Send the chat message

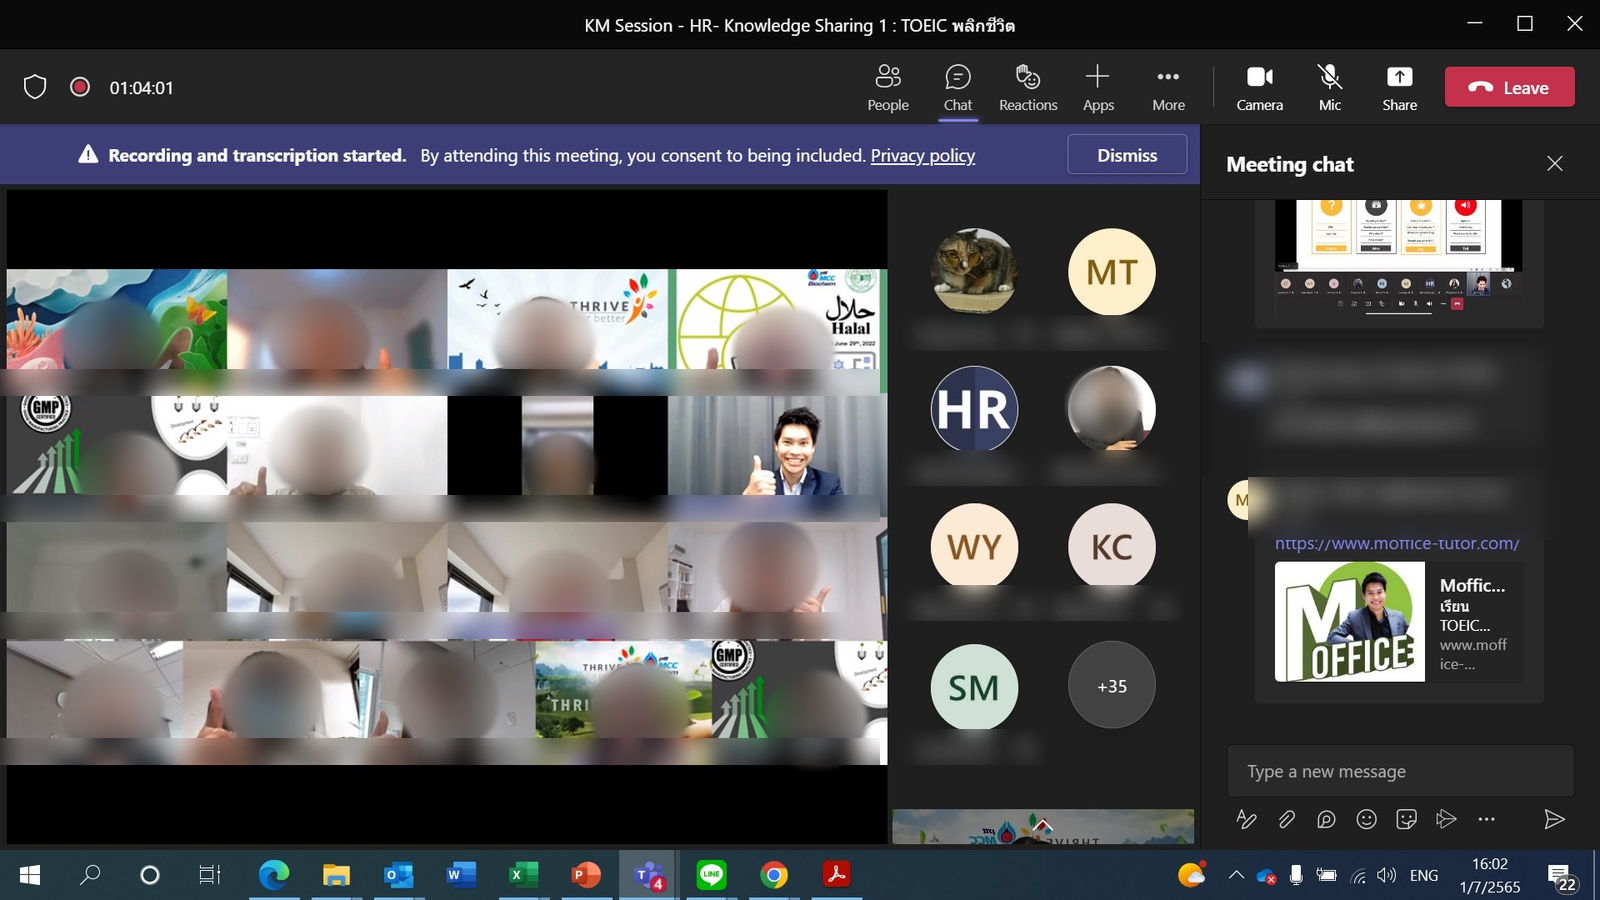point(1554,819)
